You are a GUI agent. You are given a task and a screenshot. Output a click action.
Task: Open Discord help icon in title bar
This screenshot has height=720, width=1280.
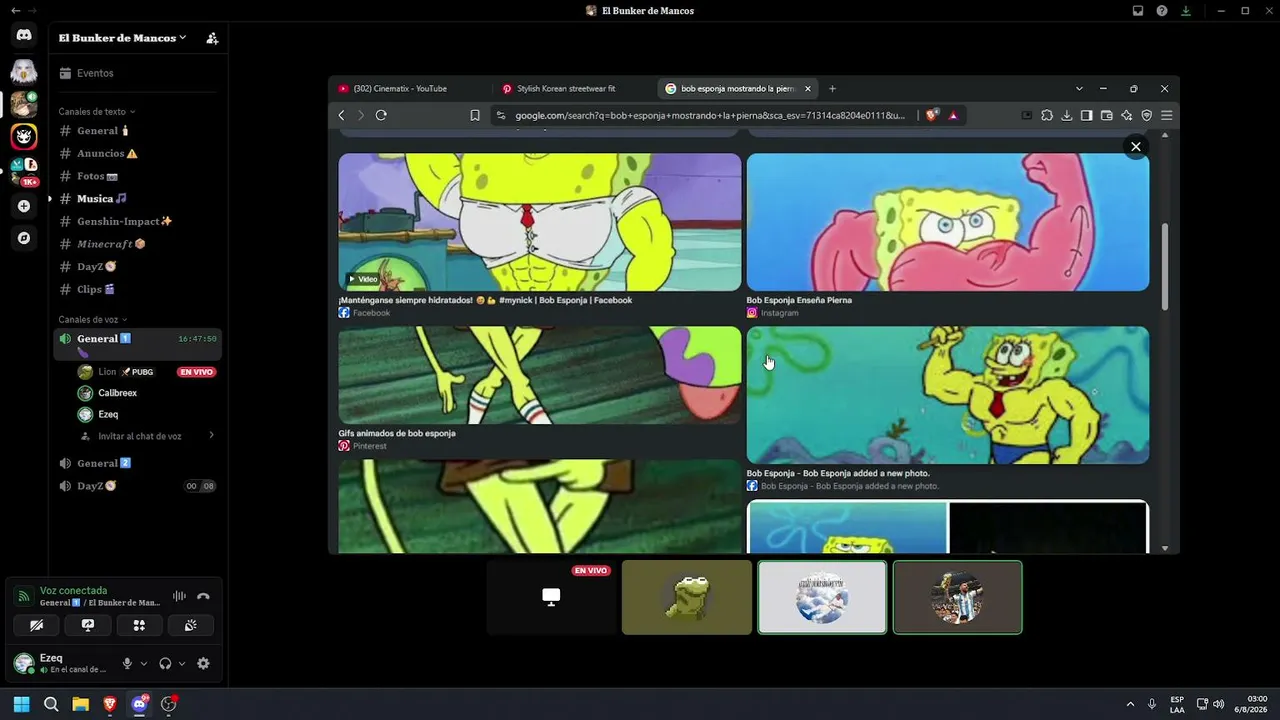(1162, 11)
